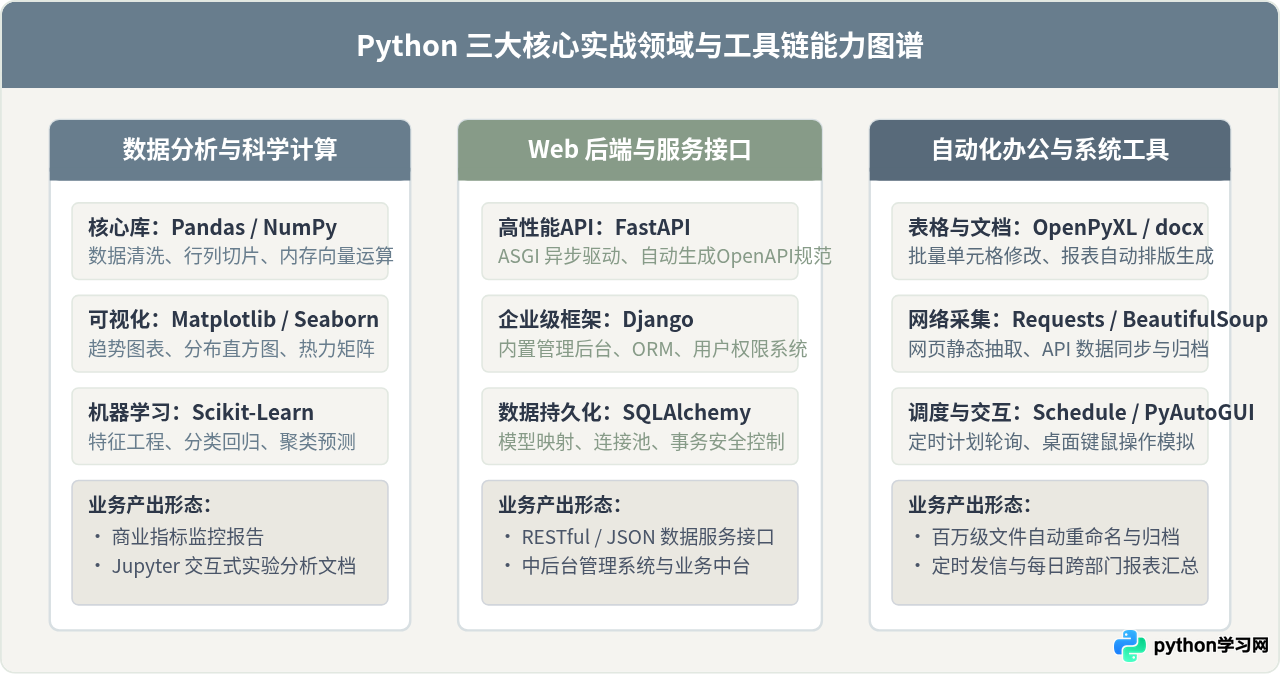1280x674 pixels.
Task: Click the line '批量单元格修改、报表自动排版生成'
Action: coord(1061,256)
